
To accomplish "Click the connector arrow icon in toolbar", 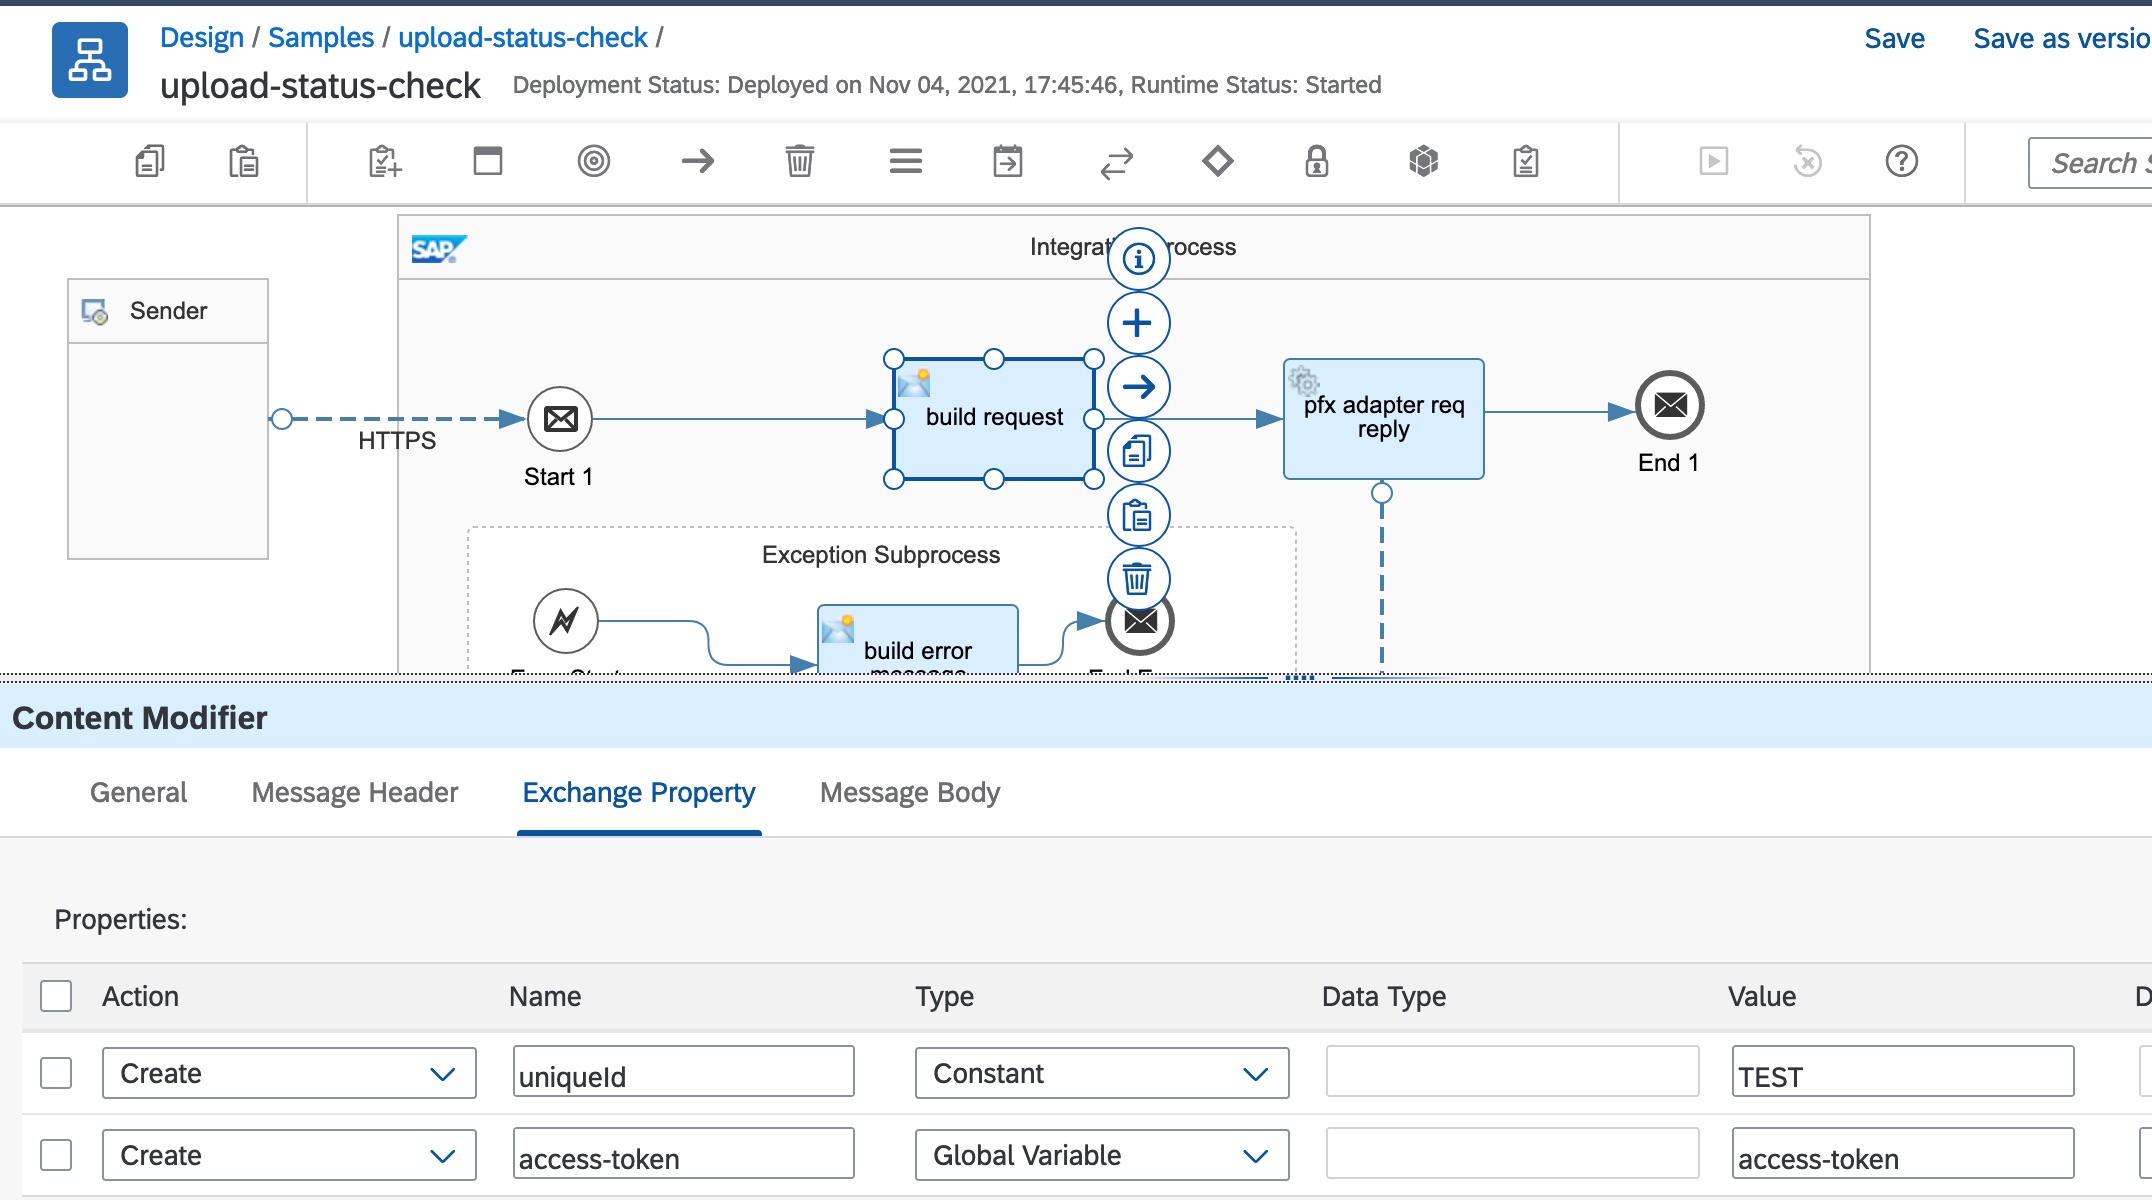I will tap(698, 161).
